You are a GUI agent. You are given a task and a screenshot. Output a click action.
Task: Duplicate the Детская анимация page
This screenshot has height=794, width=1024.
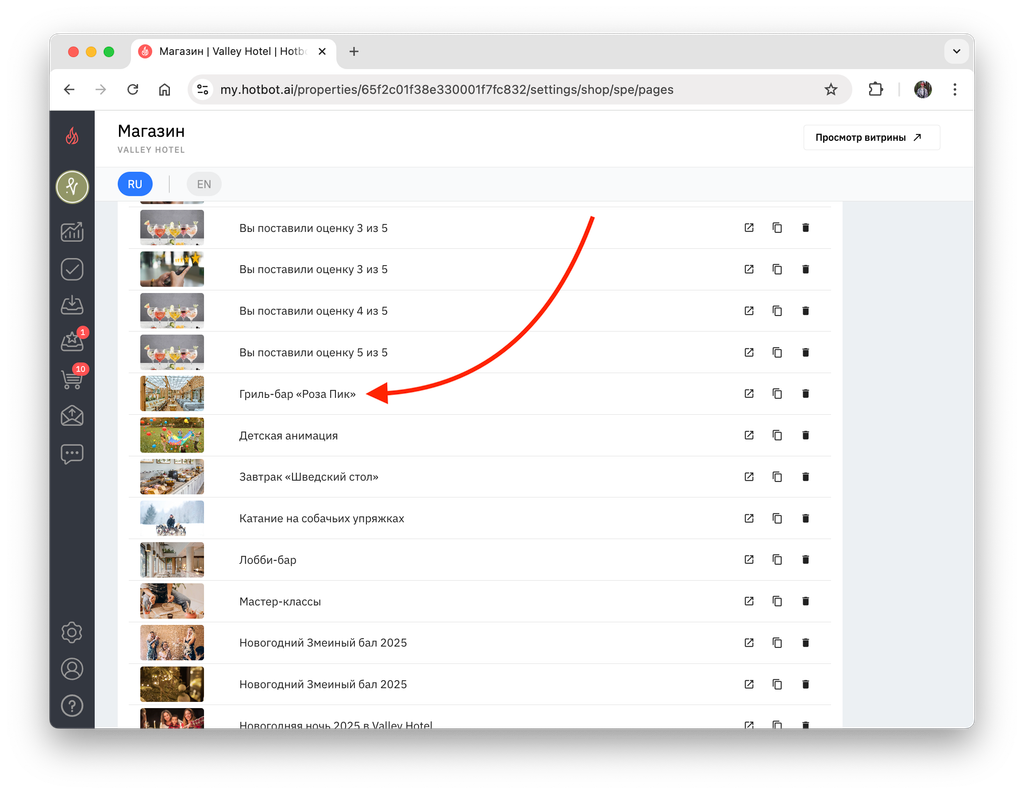click(777, 435)
